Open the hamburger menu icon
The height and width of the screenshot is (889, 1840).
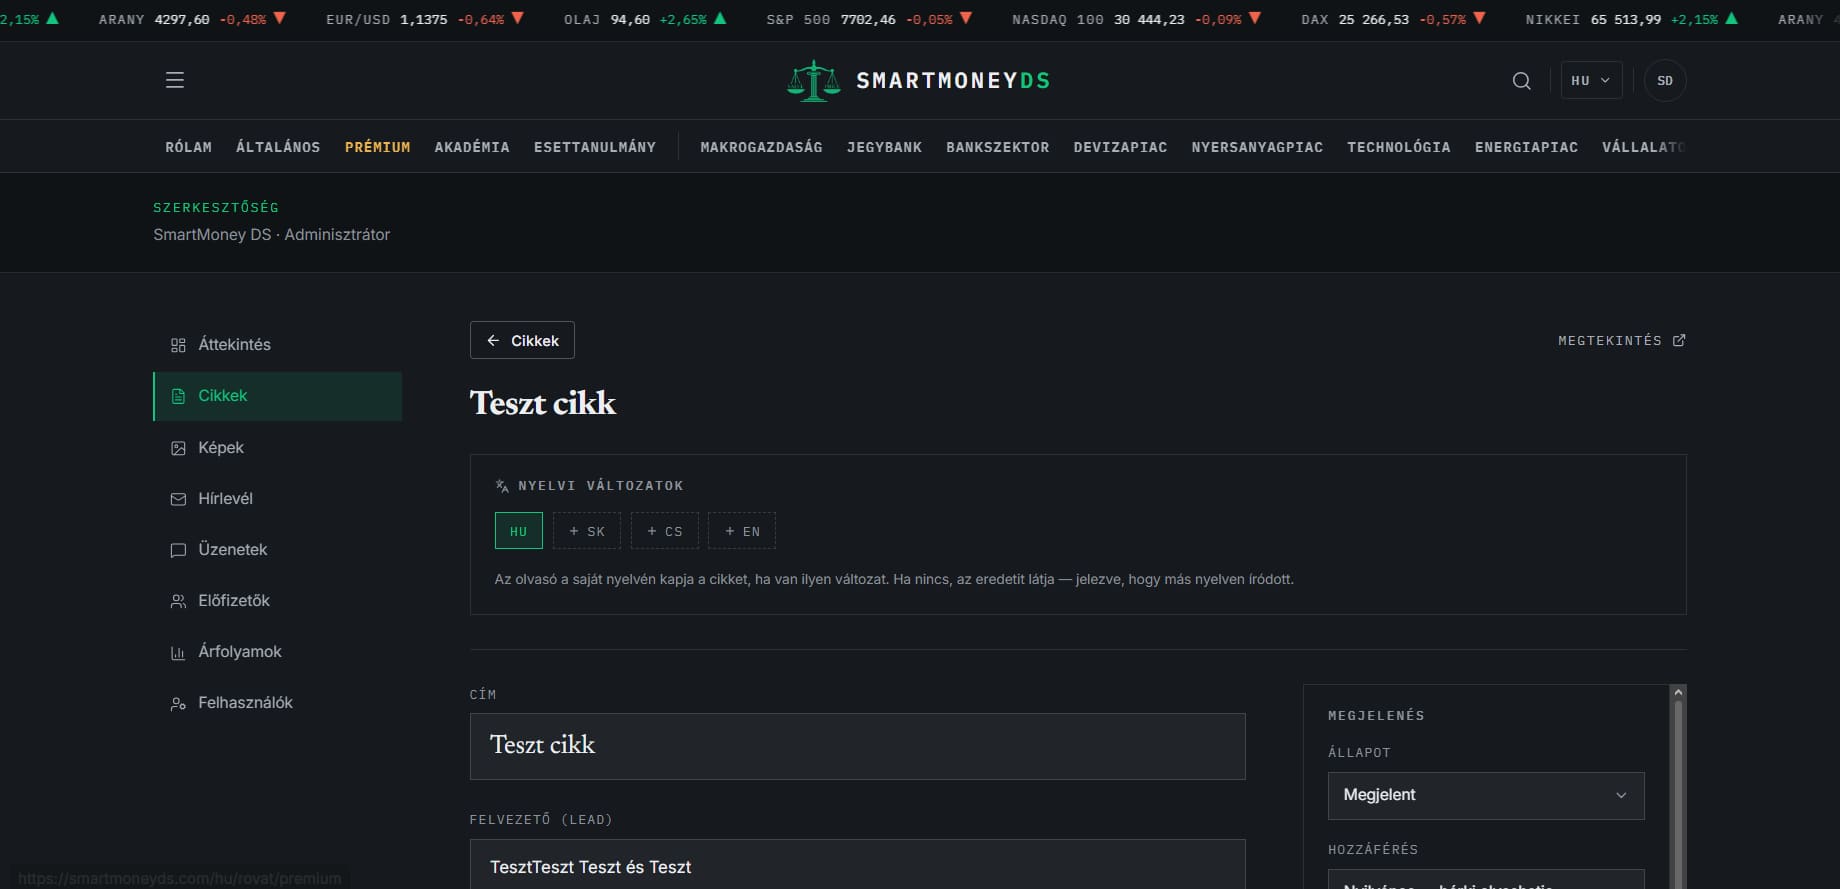pyautogui.click(x=175, y=80)
